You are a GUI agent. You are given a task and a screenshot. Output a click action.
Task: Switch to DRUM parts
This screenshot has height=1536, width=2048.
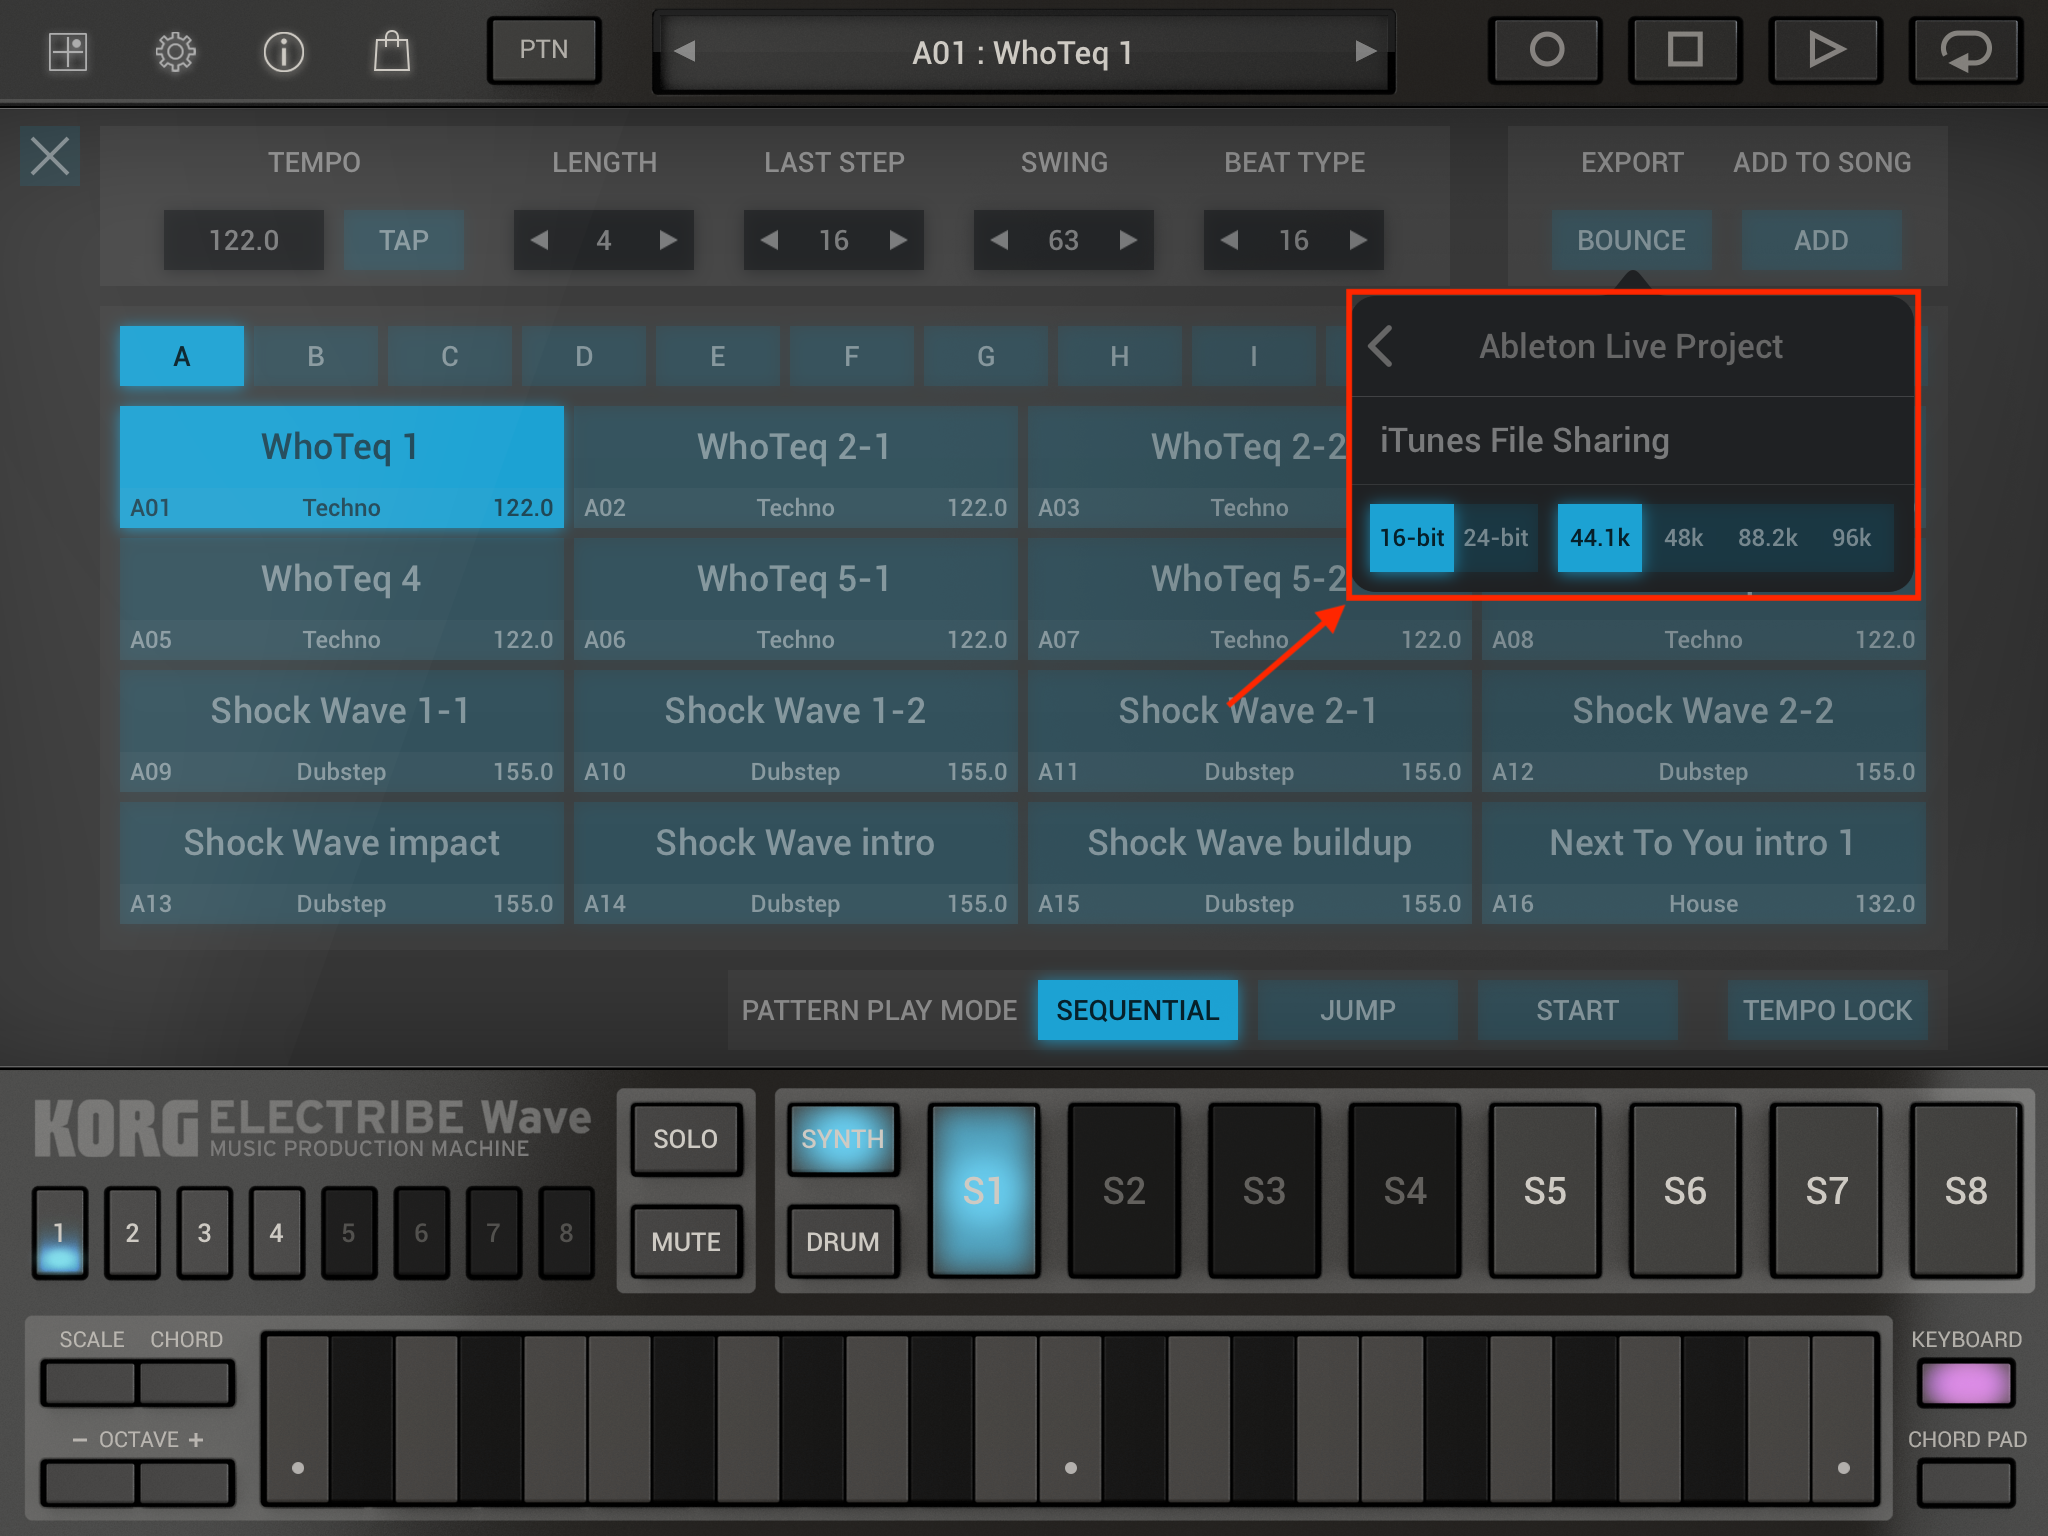842,1241
